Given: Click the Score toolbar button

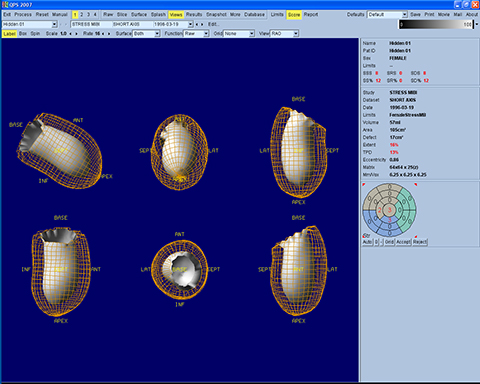Looking at the screenshot, I should [x=294, y=15].
